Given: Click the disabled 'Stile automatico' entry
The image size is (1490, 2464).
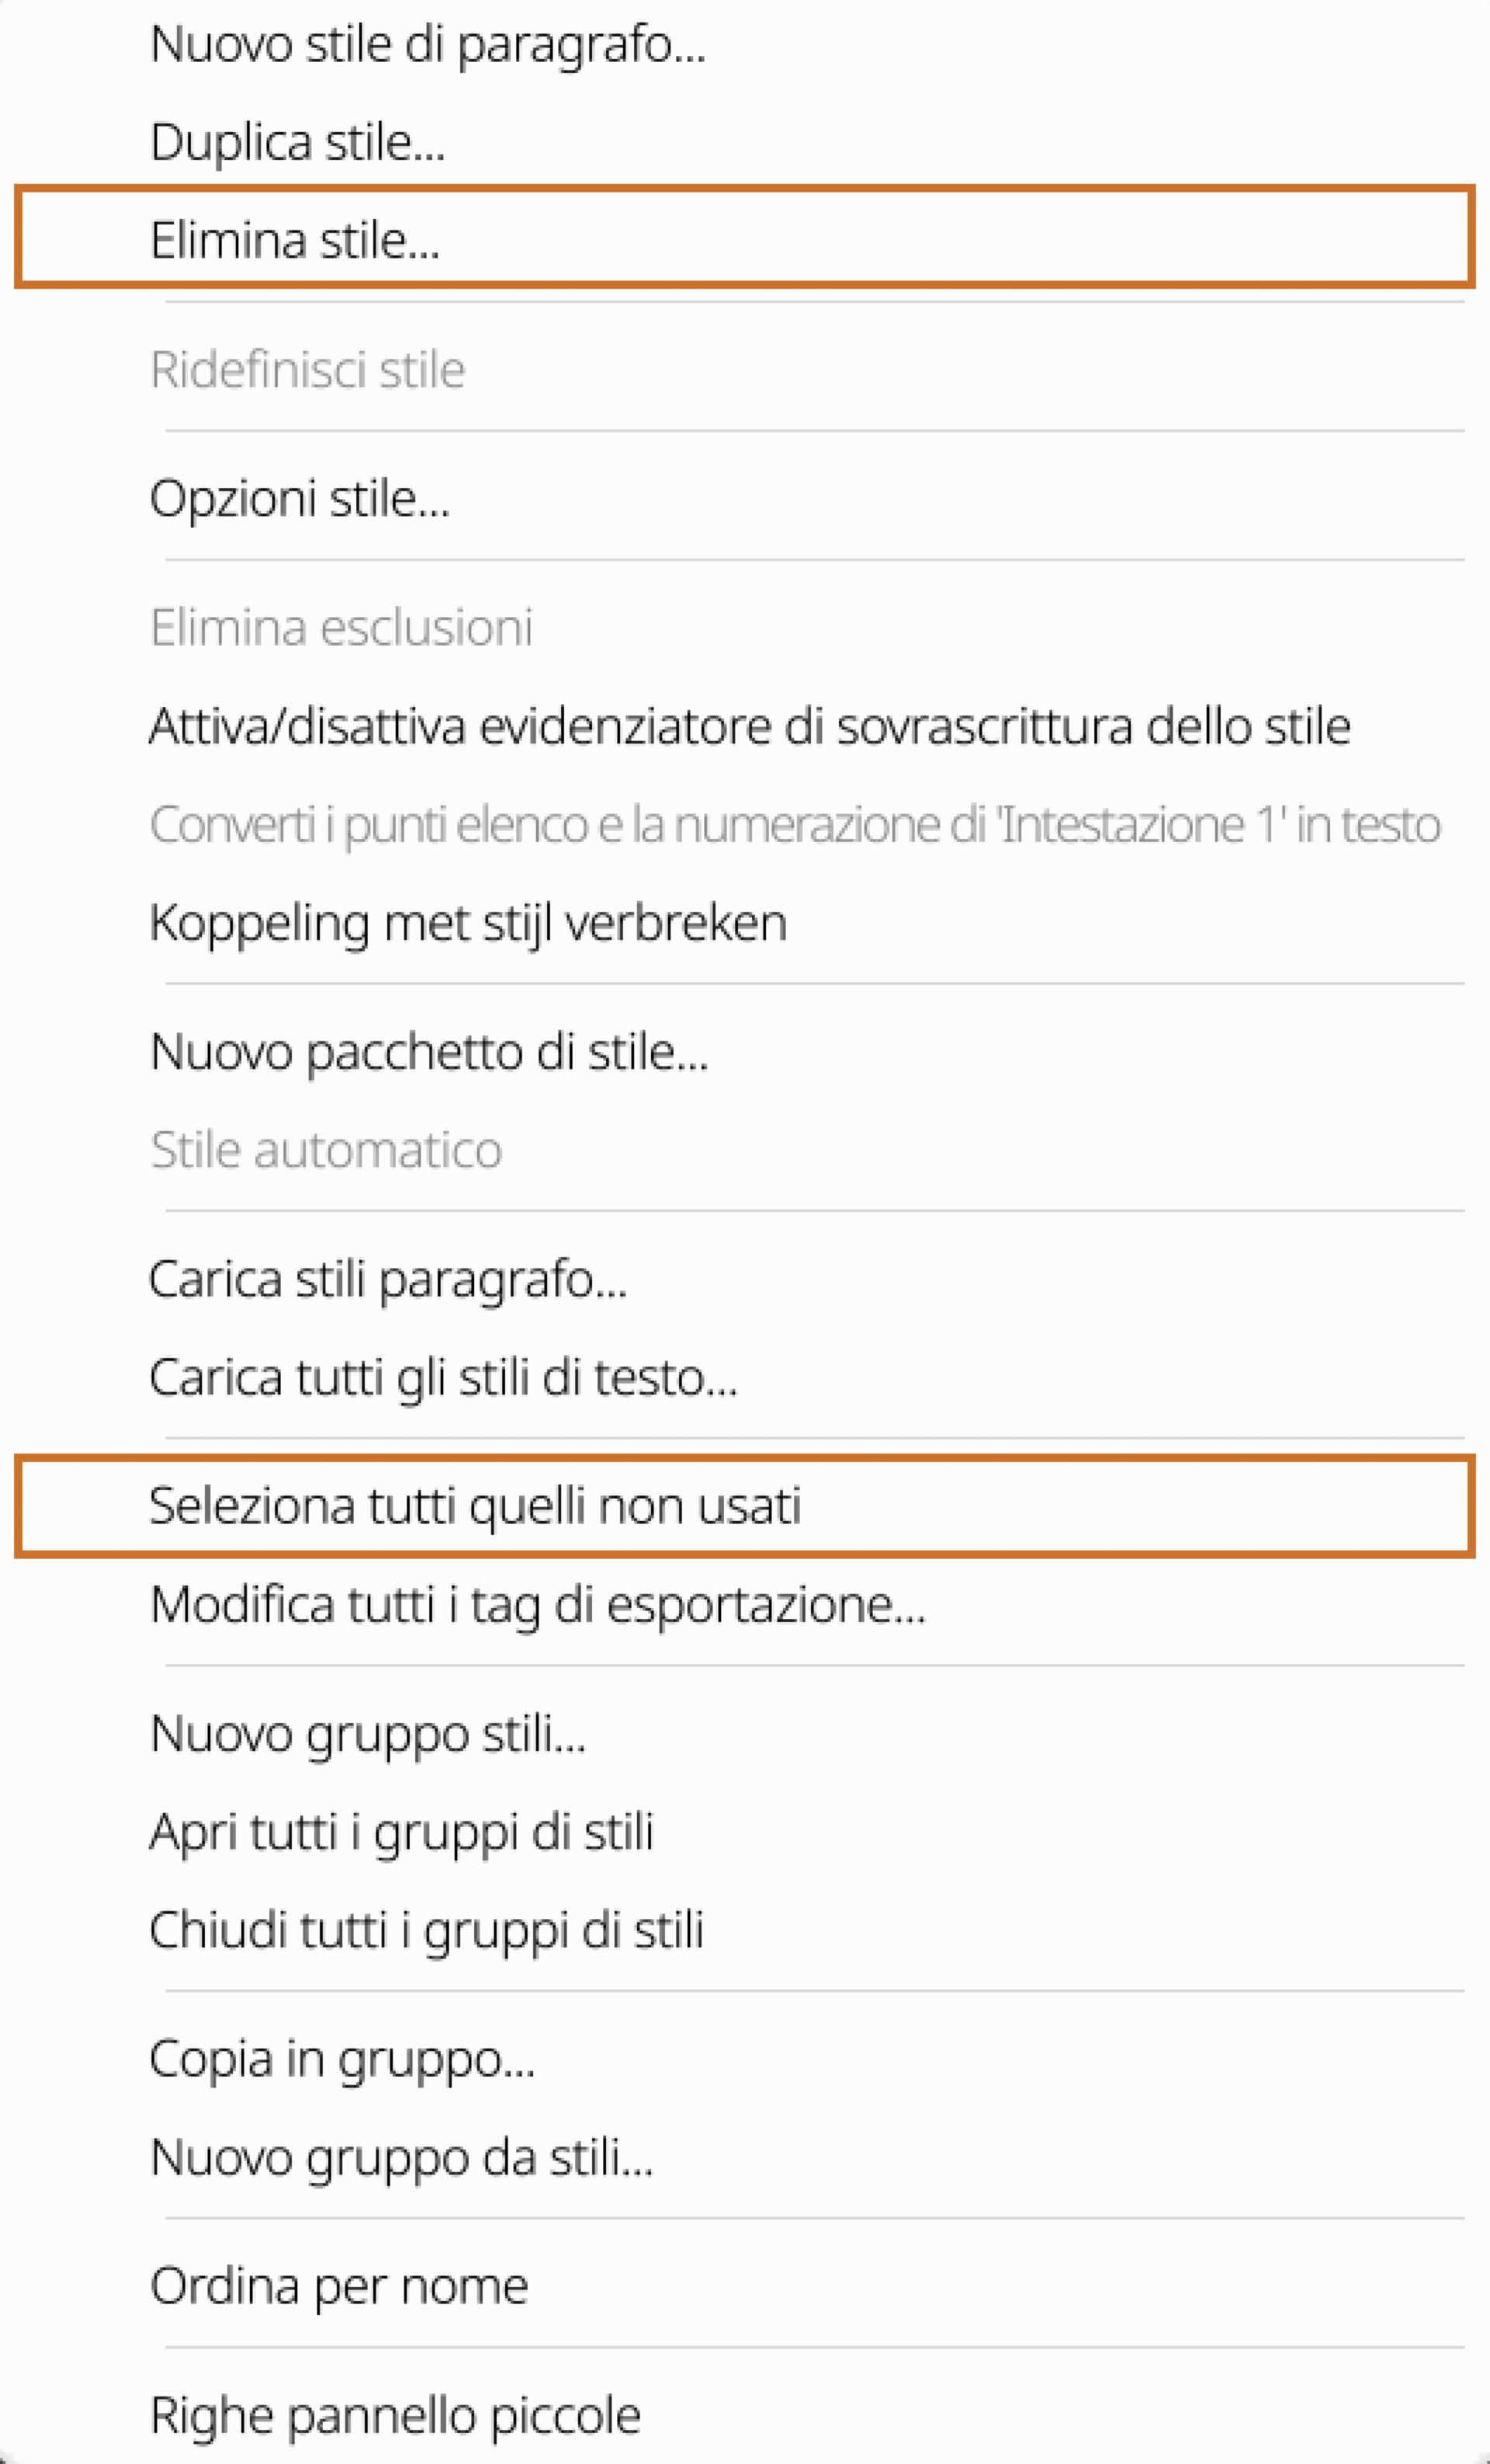Looking at the screenshot, I should click(325, 1150).
